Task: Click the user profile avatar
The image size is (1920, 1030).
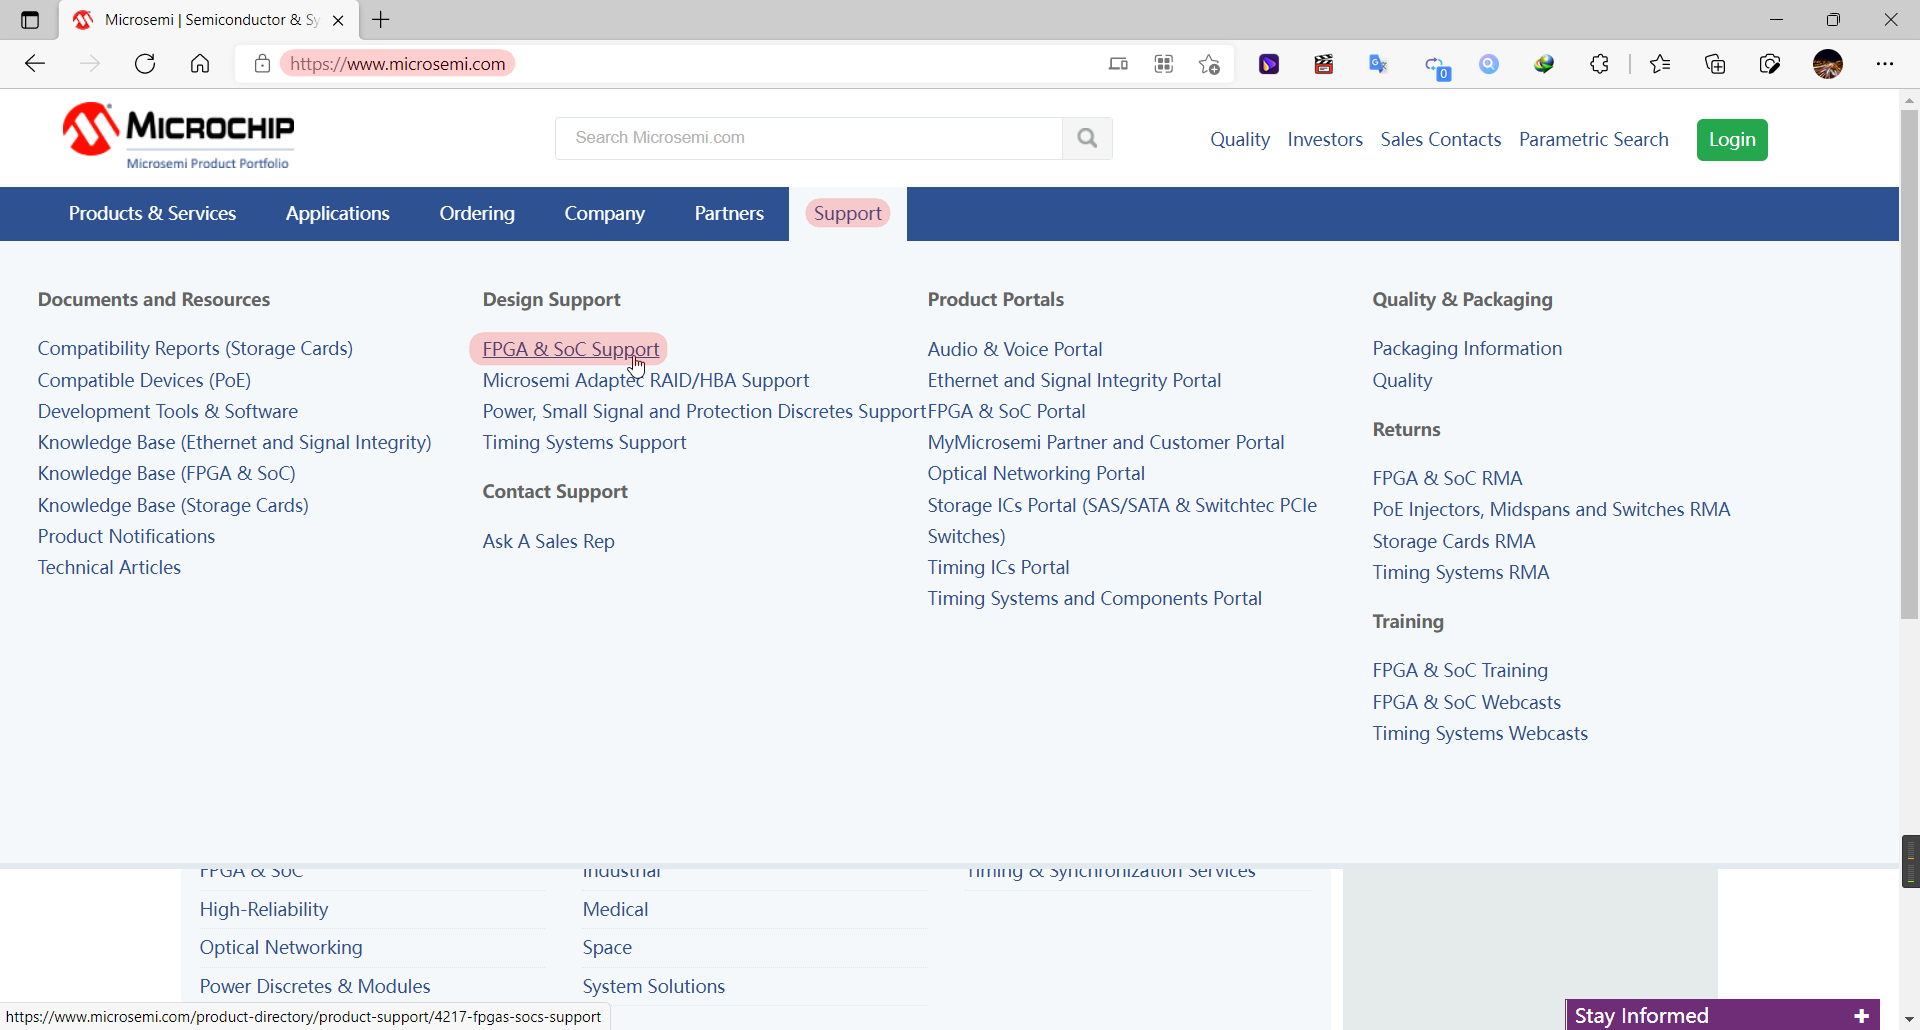Action: point(1828,64)
